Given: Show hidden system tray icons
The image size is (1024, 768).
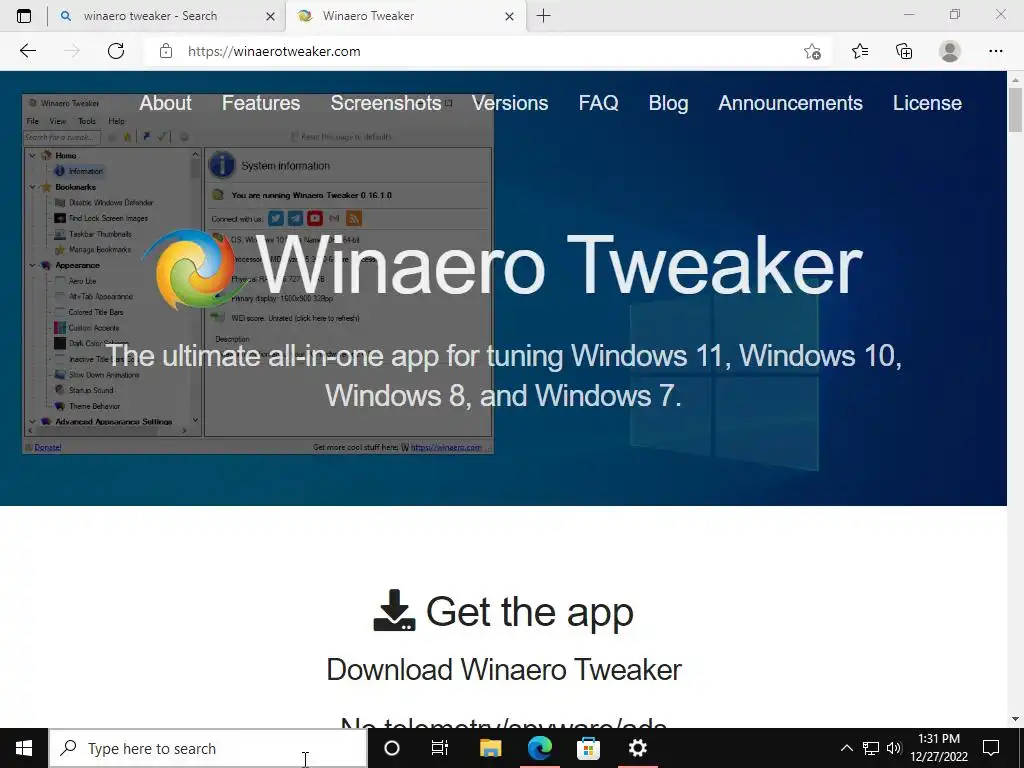Looking at the screenshot, I should point(846,748).
